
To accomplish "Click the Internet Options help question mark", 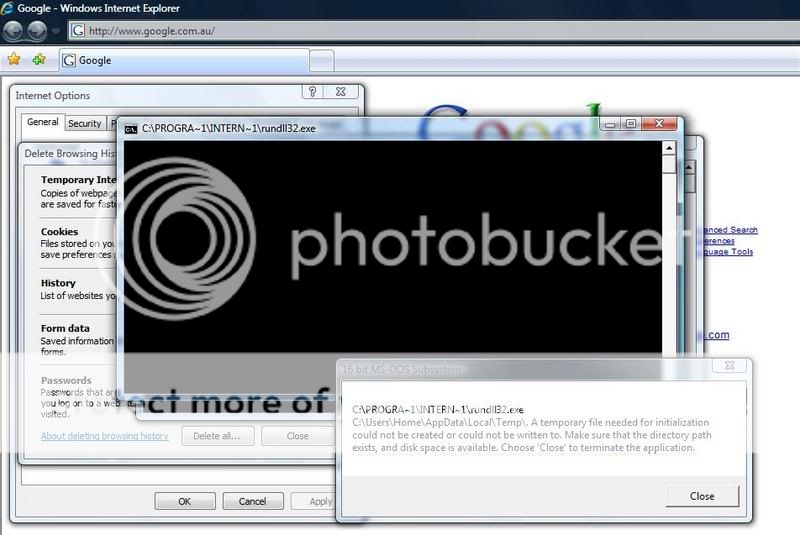I will click(312, 92).
